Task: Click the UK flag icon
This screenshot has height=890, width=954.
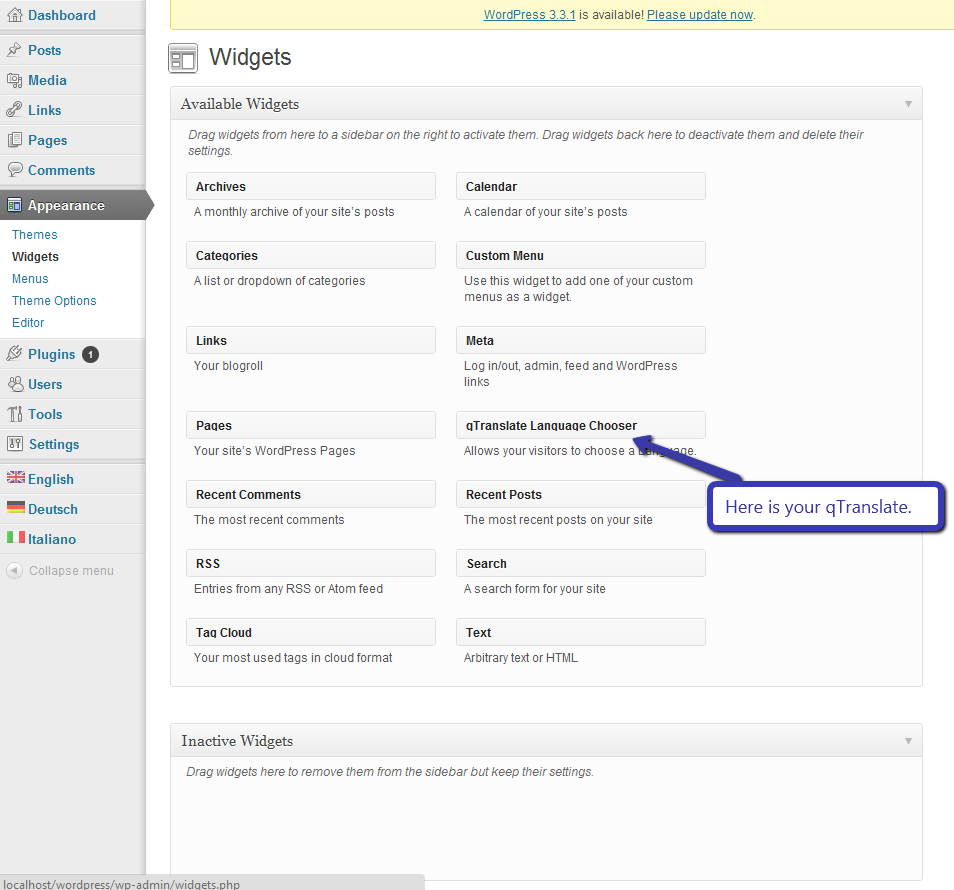Action: tap(16, 478)
